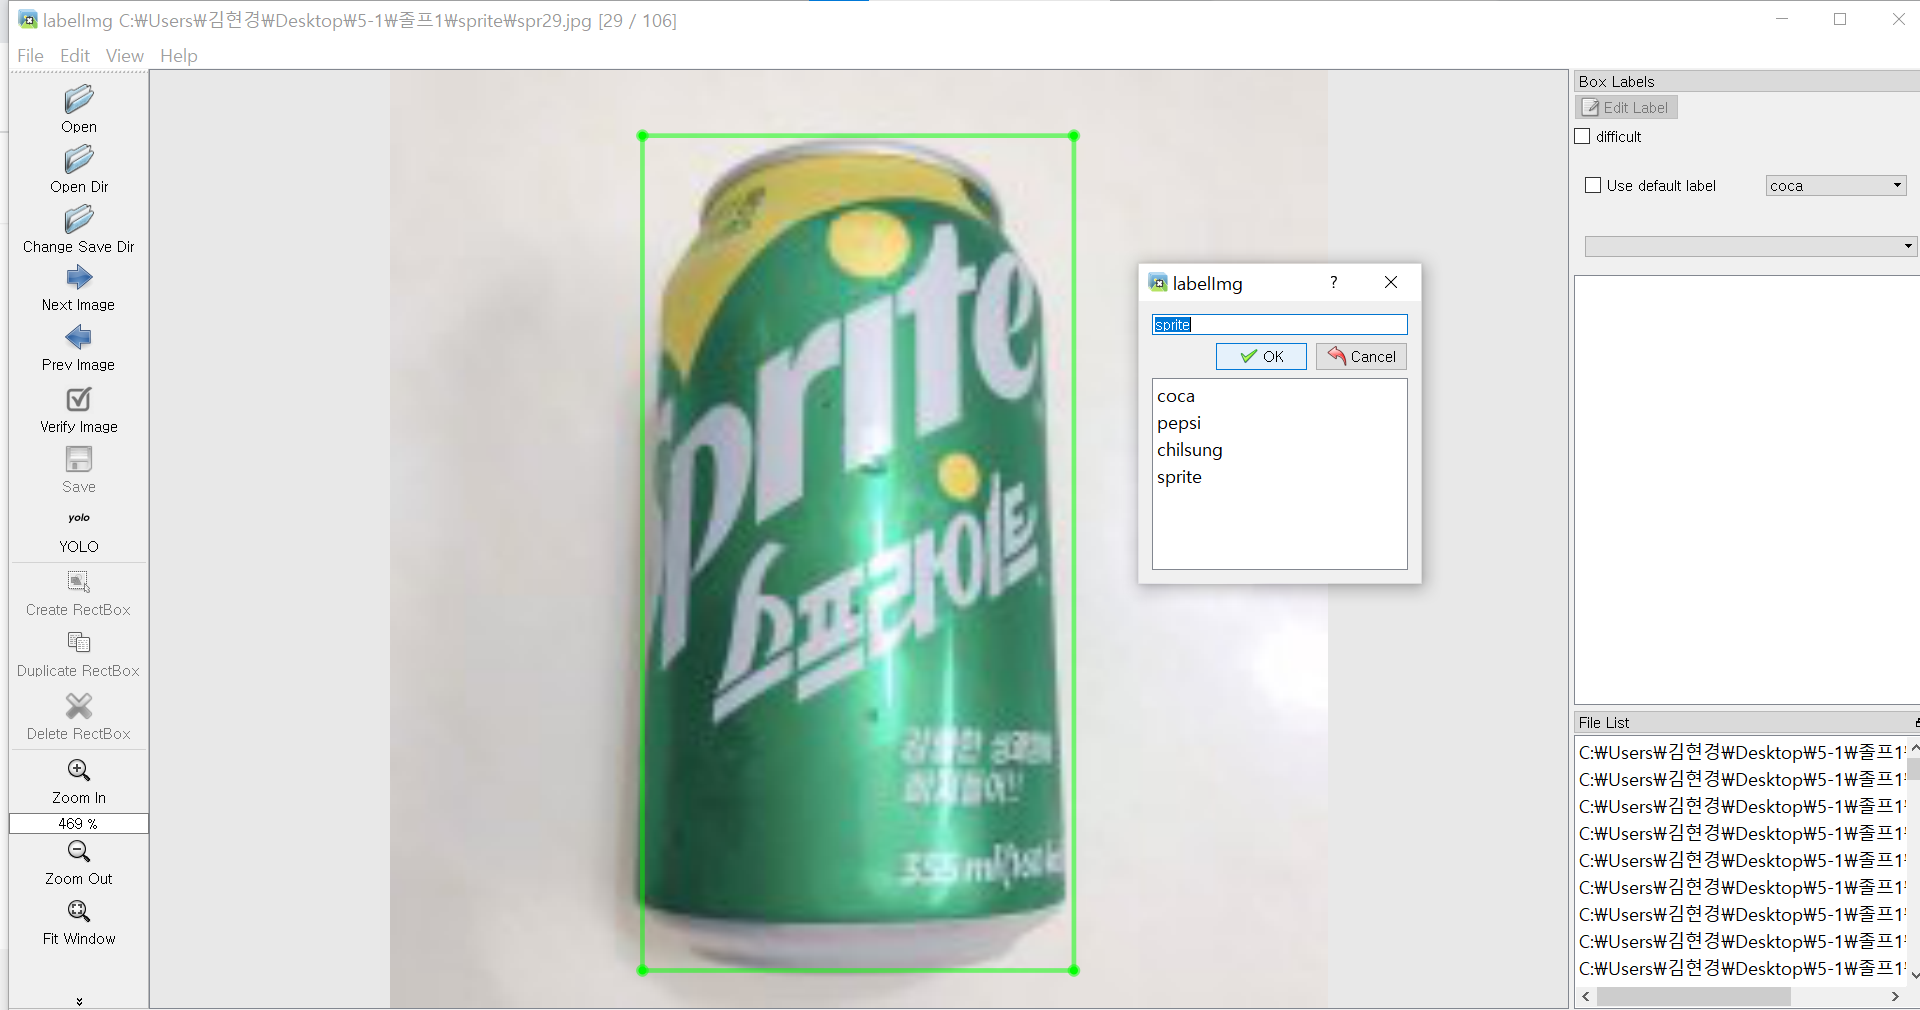The image size is (1920, 1010).
Task: Click File List scroll left arrow
Action: click(x=1586, y=997)
